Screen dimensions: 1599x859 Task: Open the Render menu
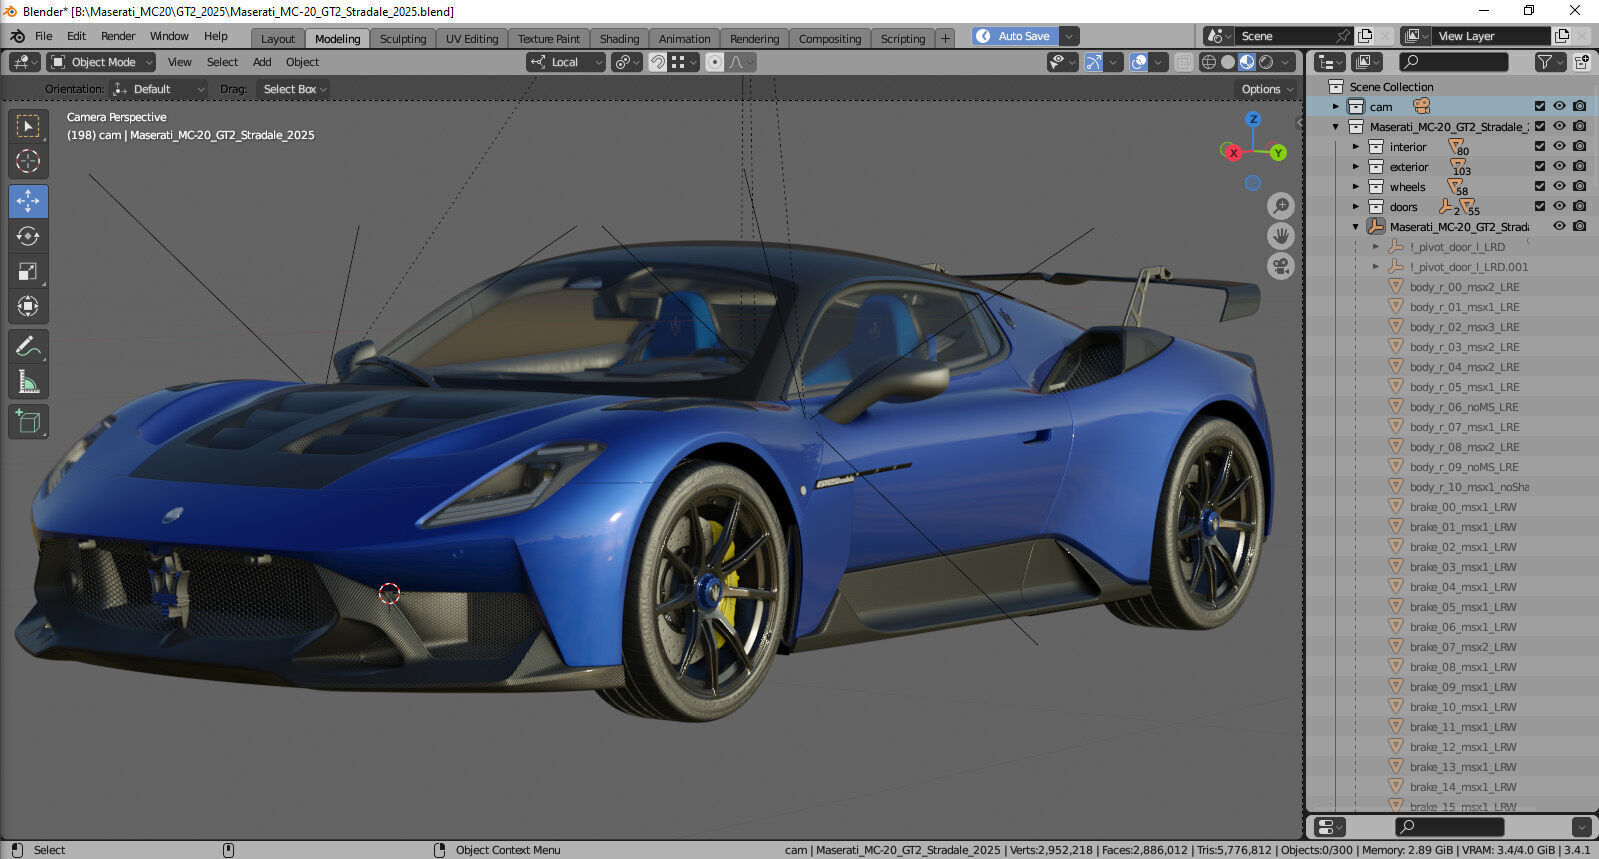coord(118,36)
